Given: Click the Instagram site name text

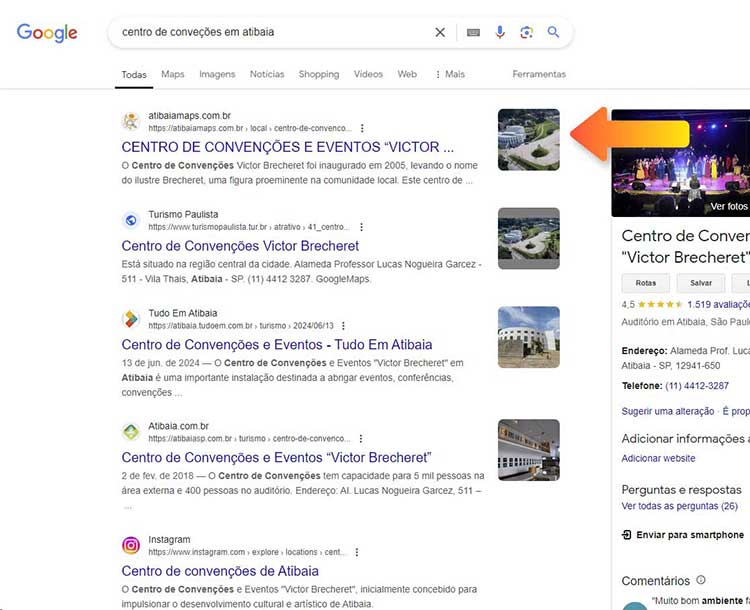Looking at the screenshot, I should [x=169, y=540].
